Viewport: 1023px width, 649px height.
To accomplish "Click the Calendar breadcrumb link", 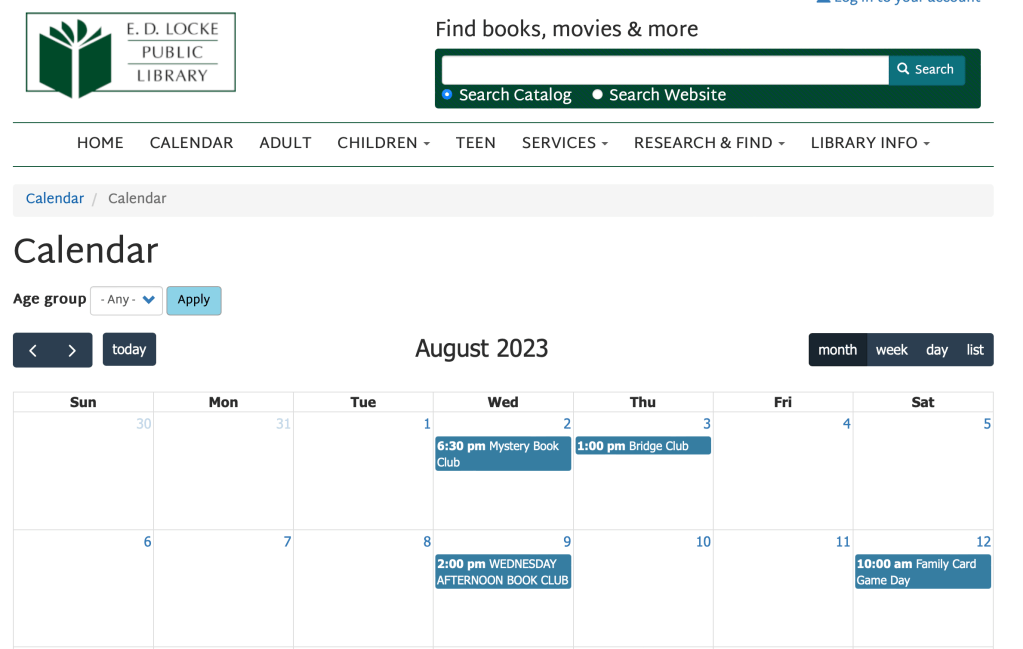I will click(55, 199).
